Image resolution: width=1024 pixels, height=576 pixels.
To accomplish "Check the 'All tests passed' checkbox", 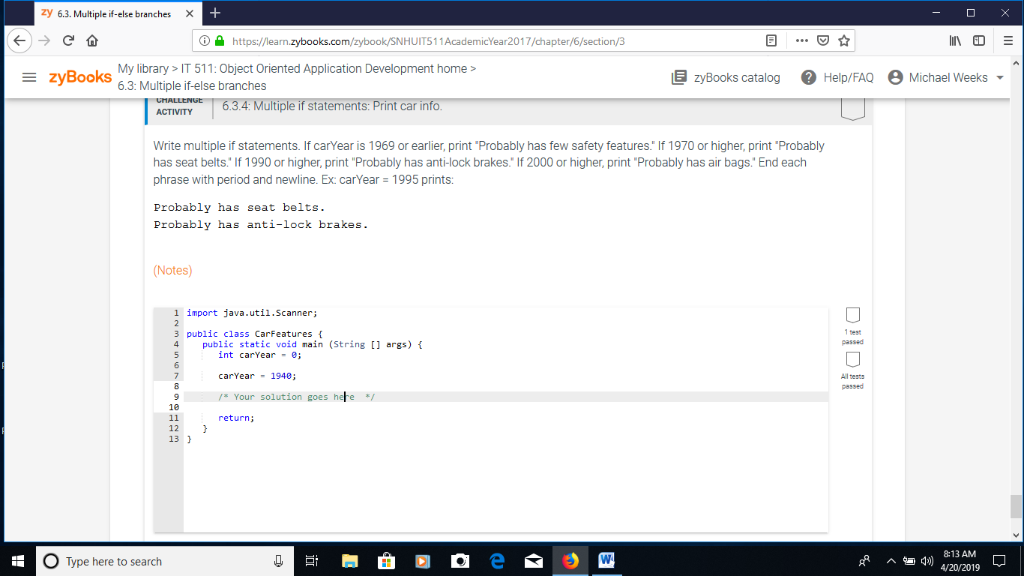I will (x=852, y=358).
